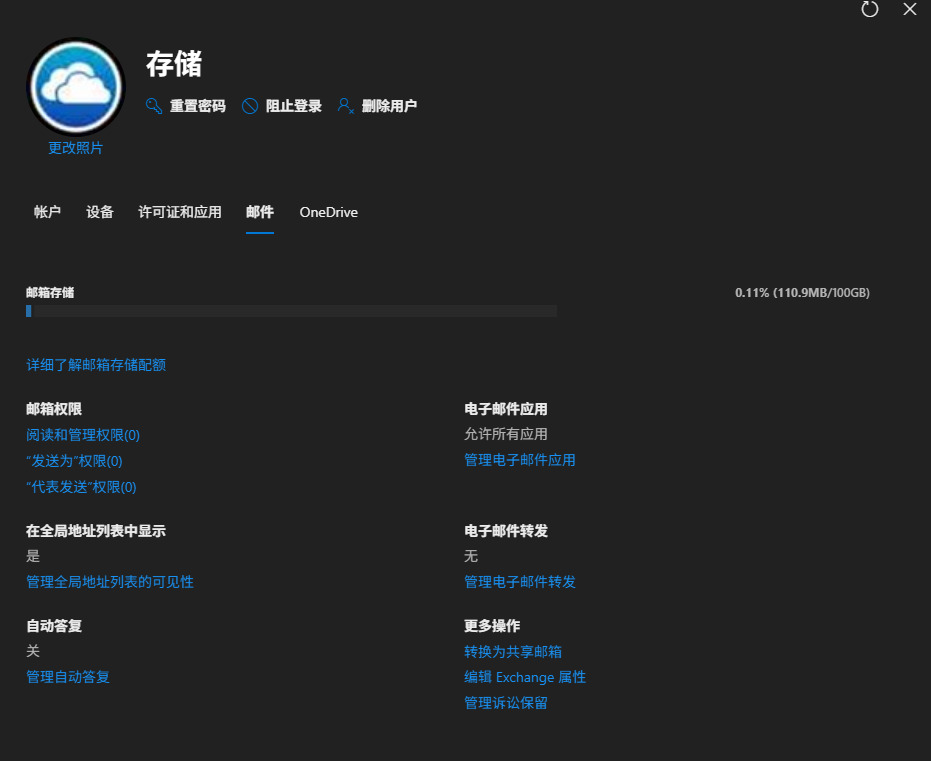
Task: Click 管理全局地址列表的可见性 link
Action: click(x=110, y=582)
